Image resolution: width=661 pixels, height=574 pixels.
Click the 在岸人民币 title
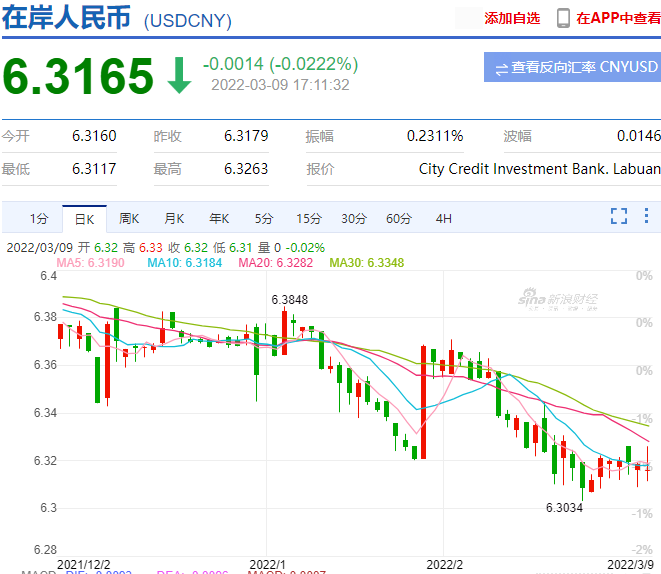point(66,18)
